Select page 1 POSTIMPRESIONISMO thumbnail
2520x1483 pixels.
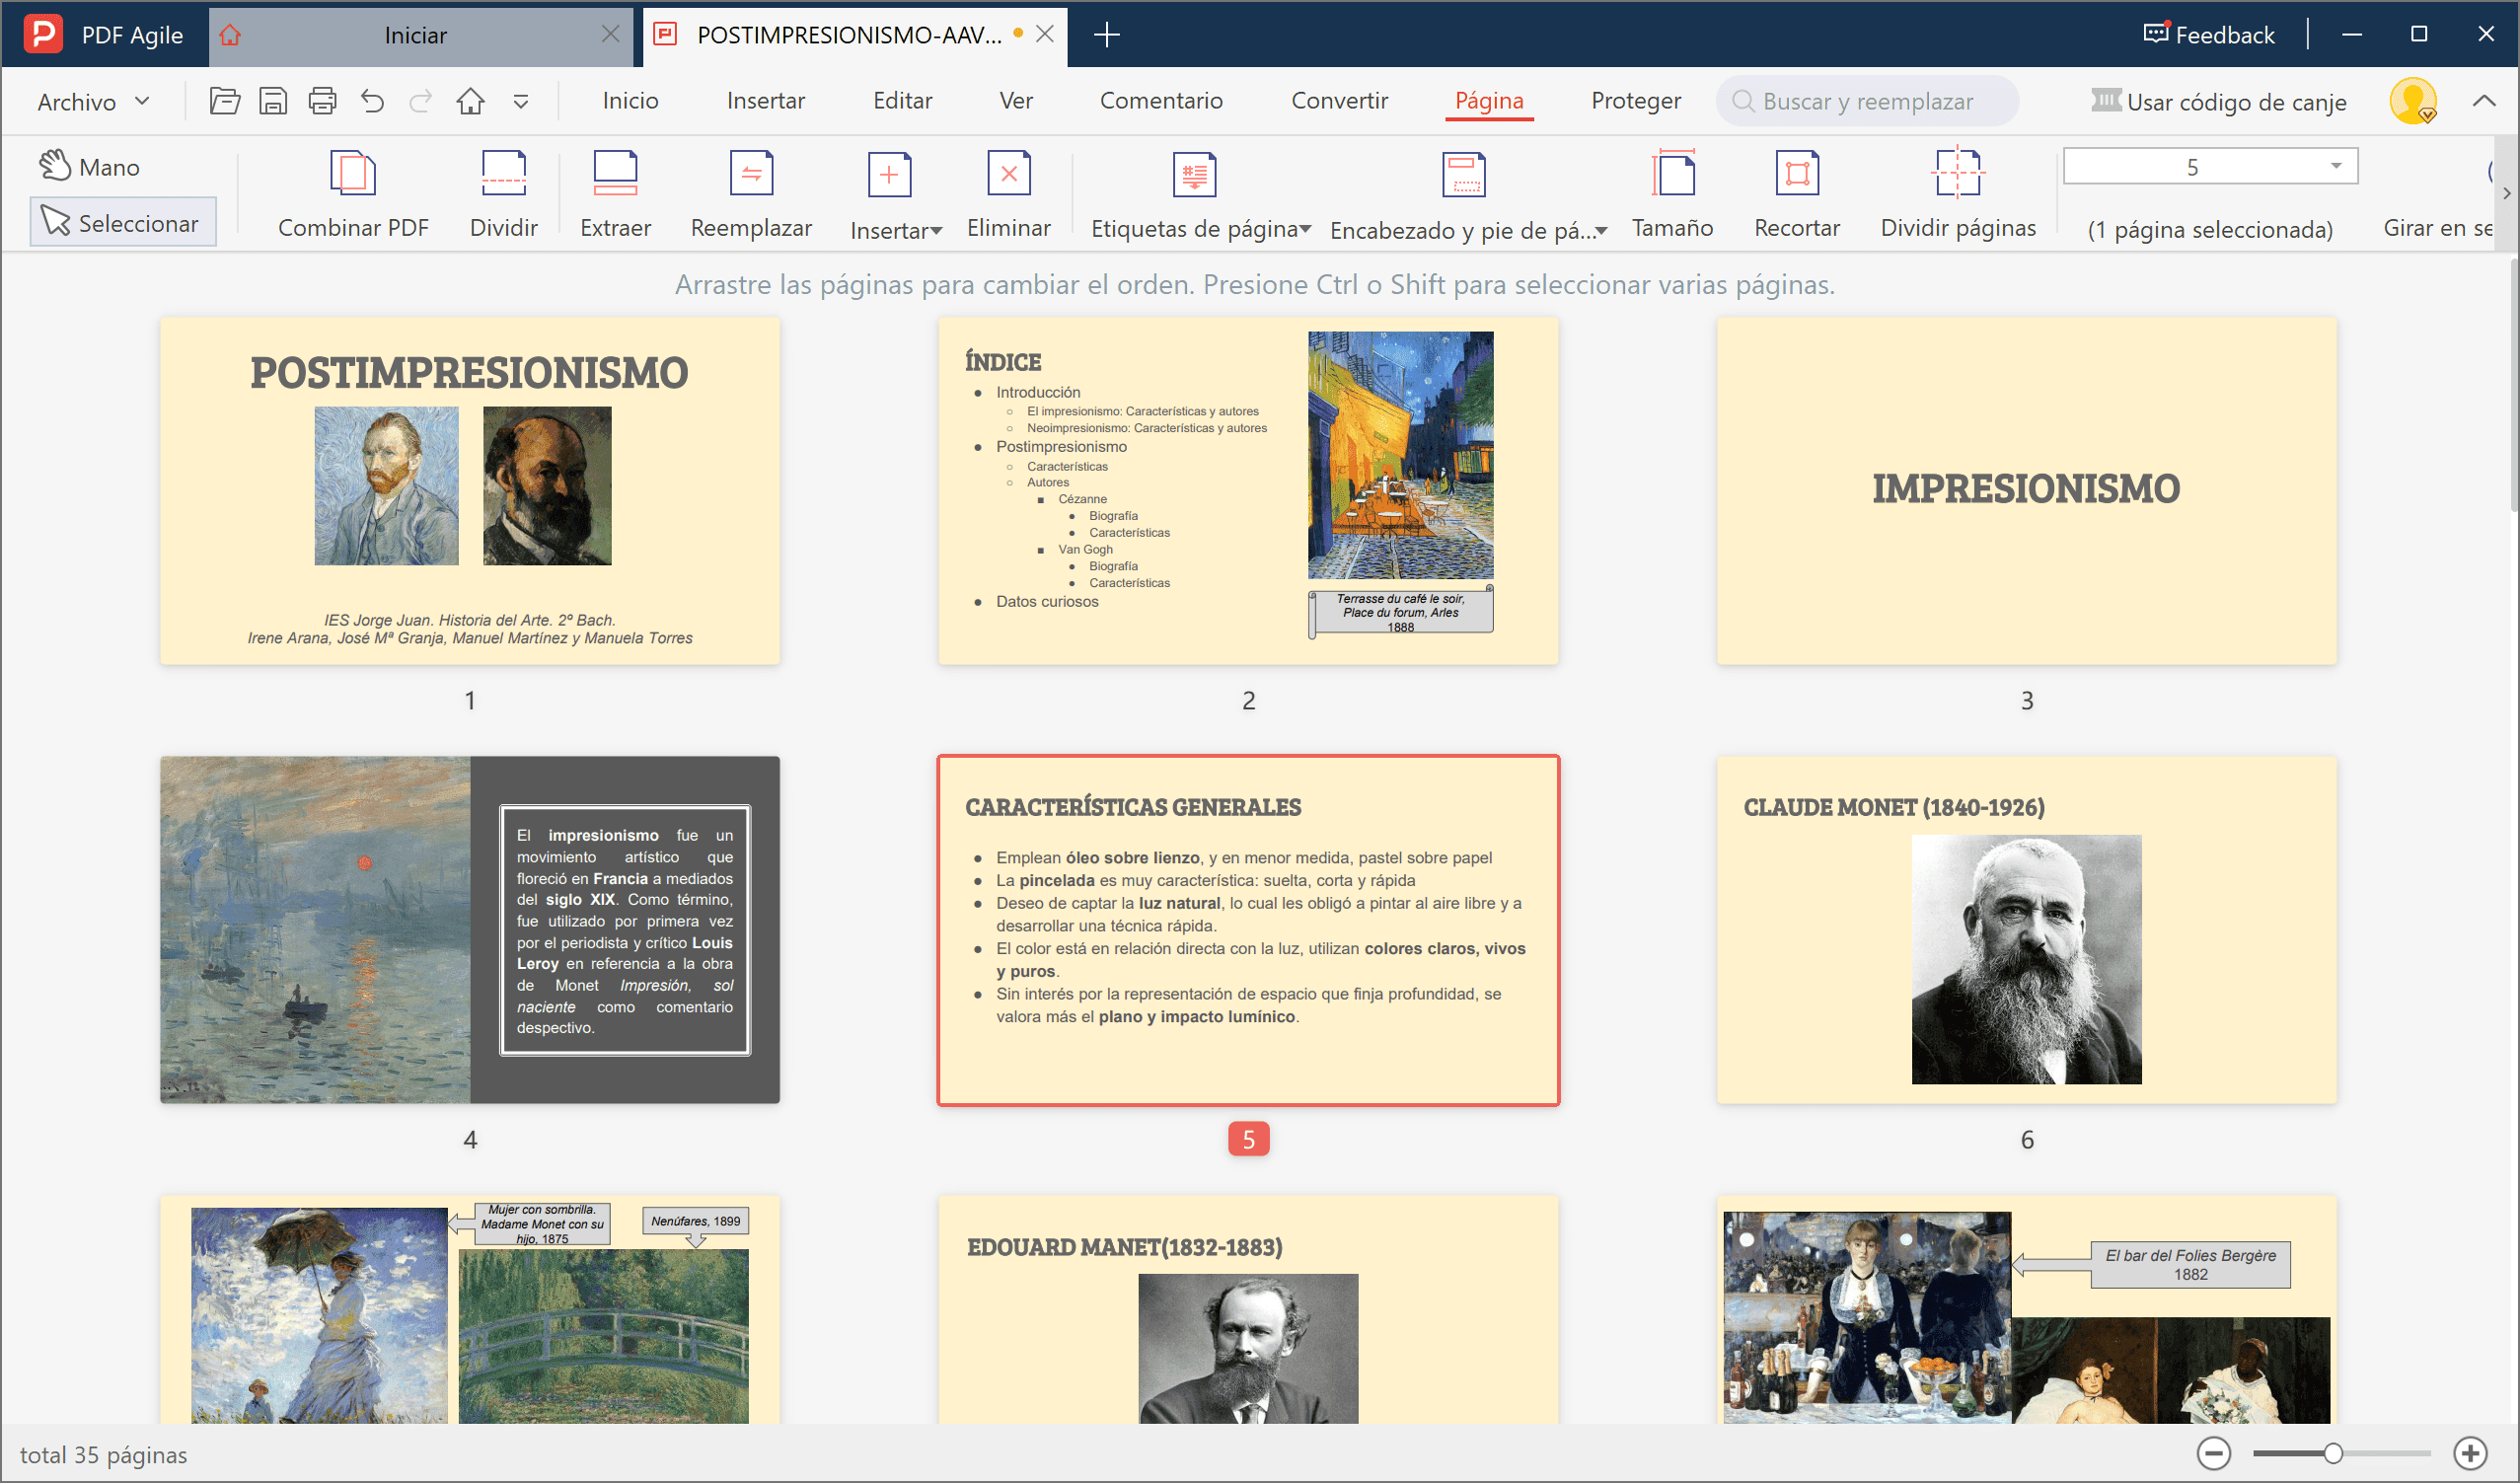[x=470, y=490]
